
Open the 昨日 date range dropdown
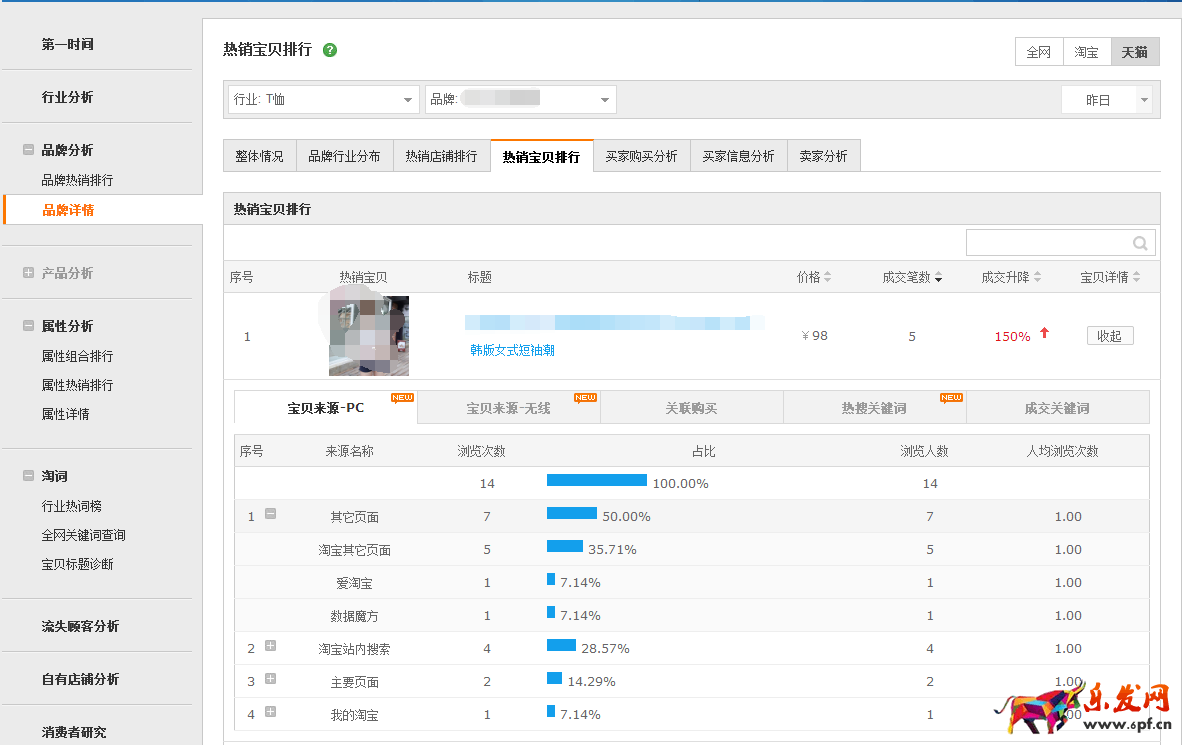tap(1106, 100)
